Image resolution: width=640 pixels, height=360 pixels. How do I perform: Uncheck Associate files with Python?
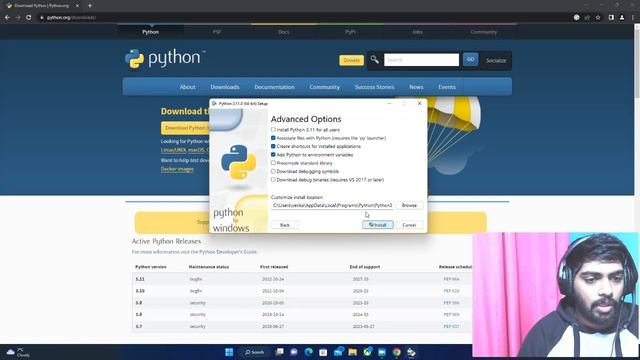(x=273, y=138)
